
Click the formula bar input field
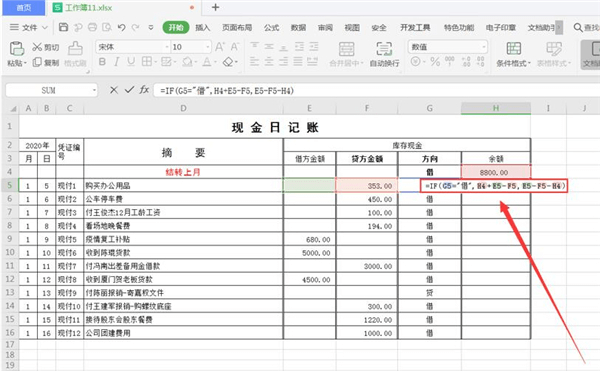[x=376, y=90]
